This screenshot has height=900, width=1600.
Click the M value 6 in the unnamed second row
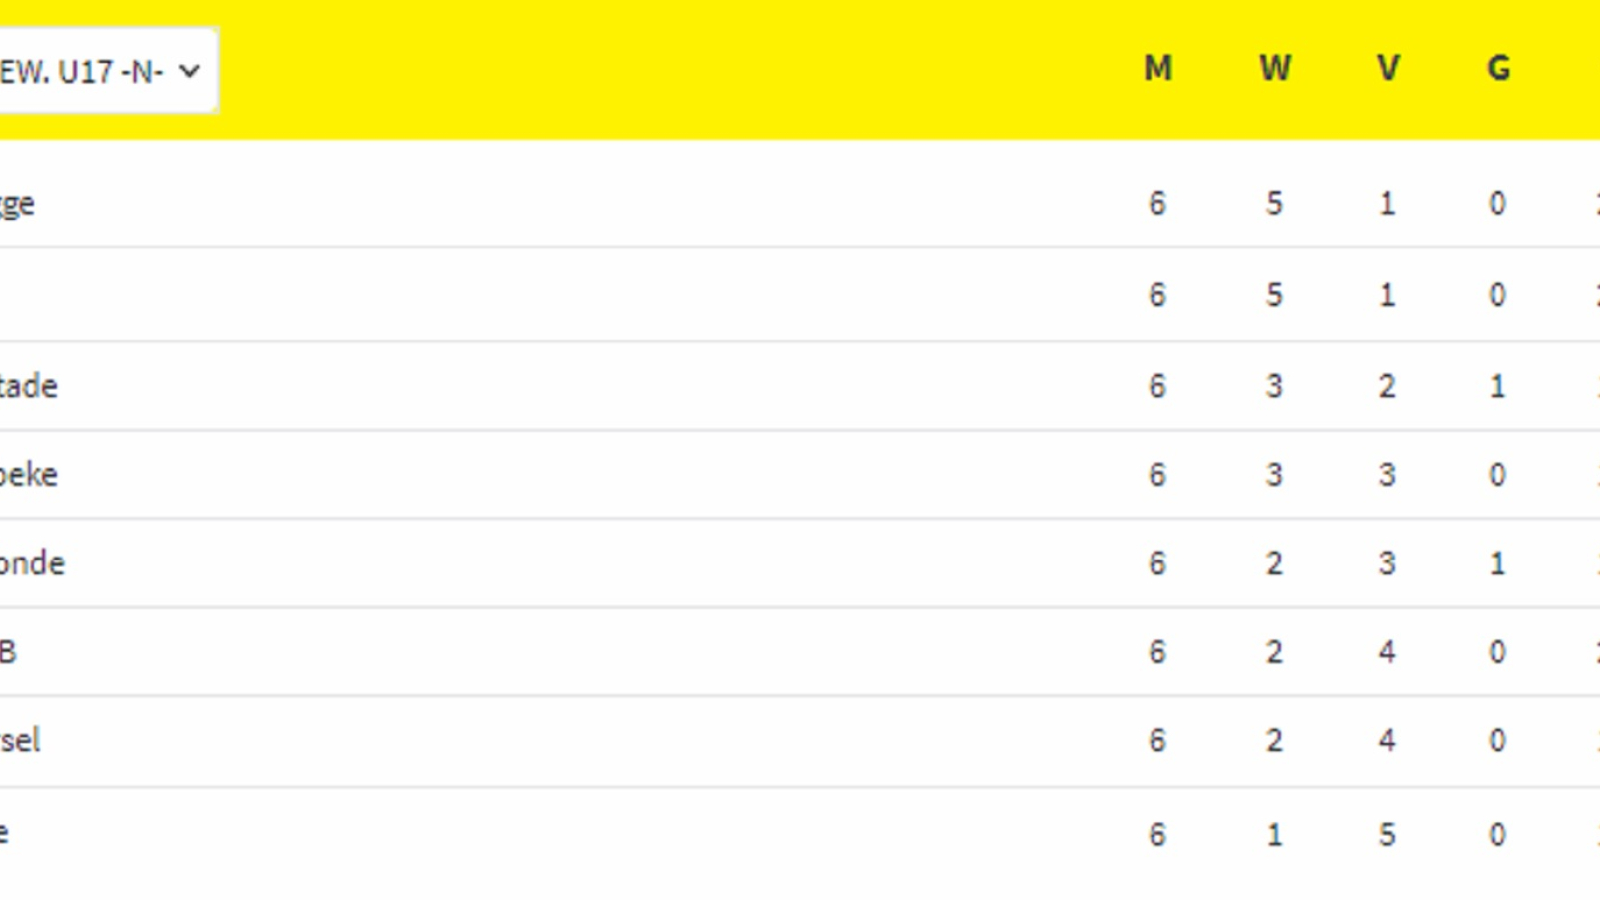1157,295
